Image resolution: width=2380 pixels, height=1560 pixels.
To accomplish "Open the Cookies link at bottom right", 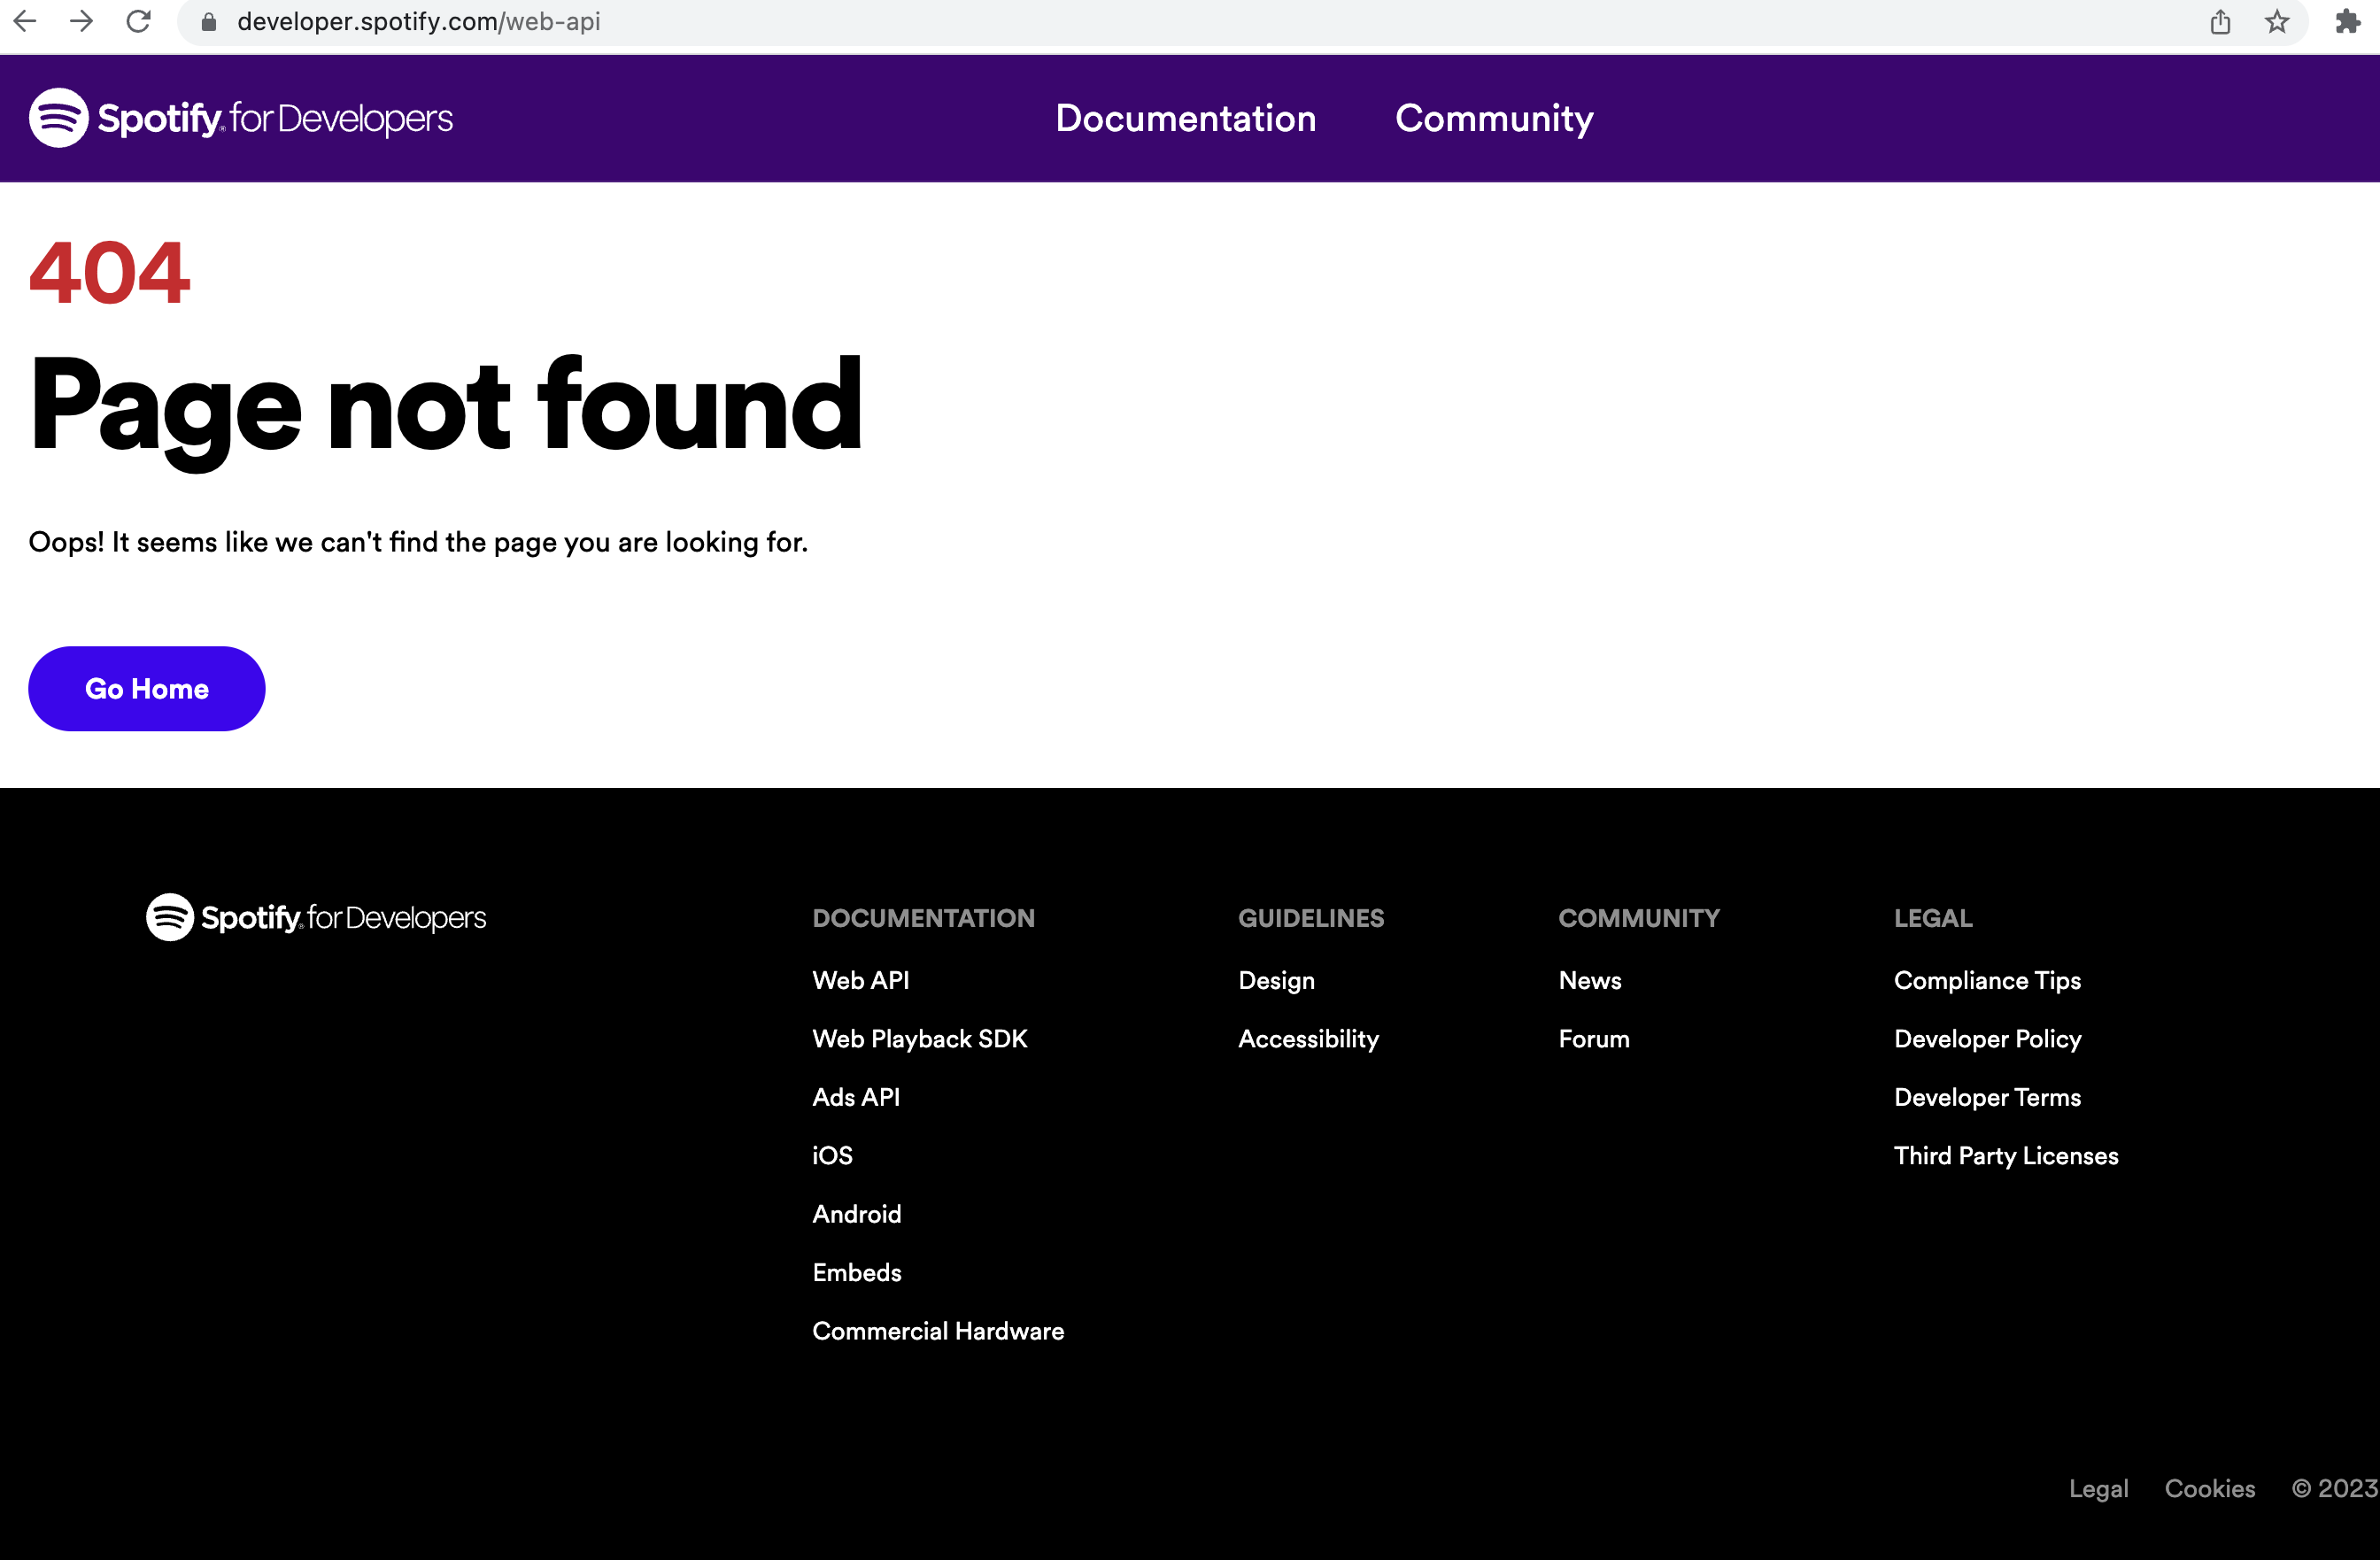I will click(2209, 1488).
